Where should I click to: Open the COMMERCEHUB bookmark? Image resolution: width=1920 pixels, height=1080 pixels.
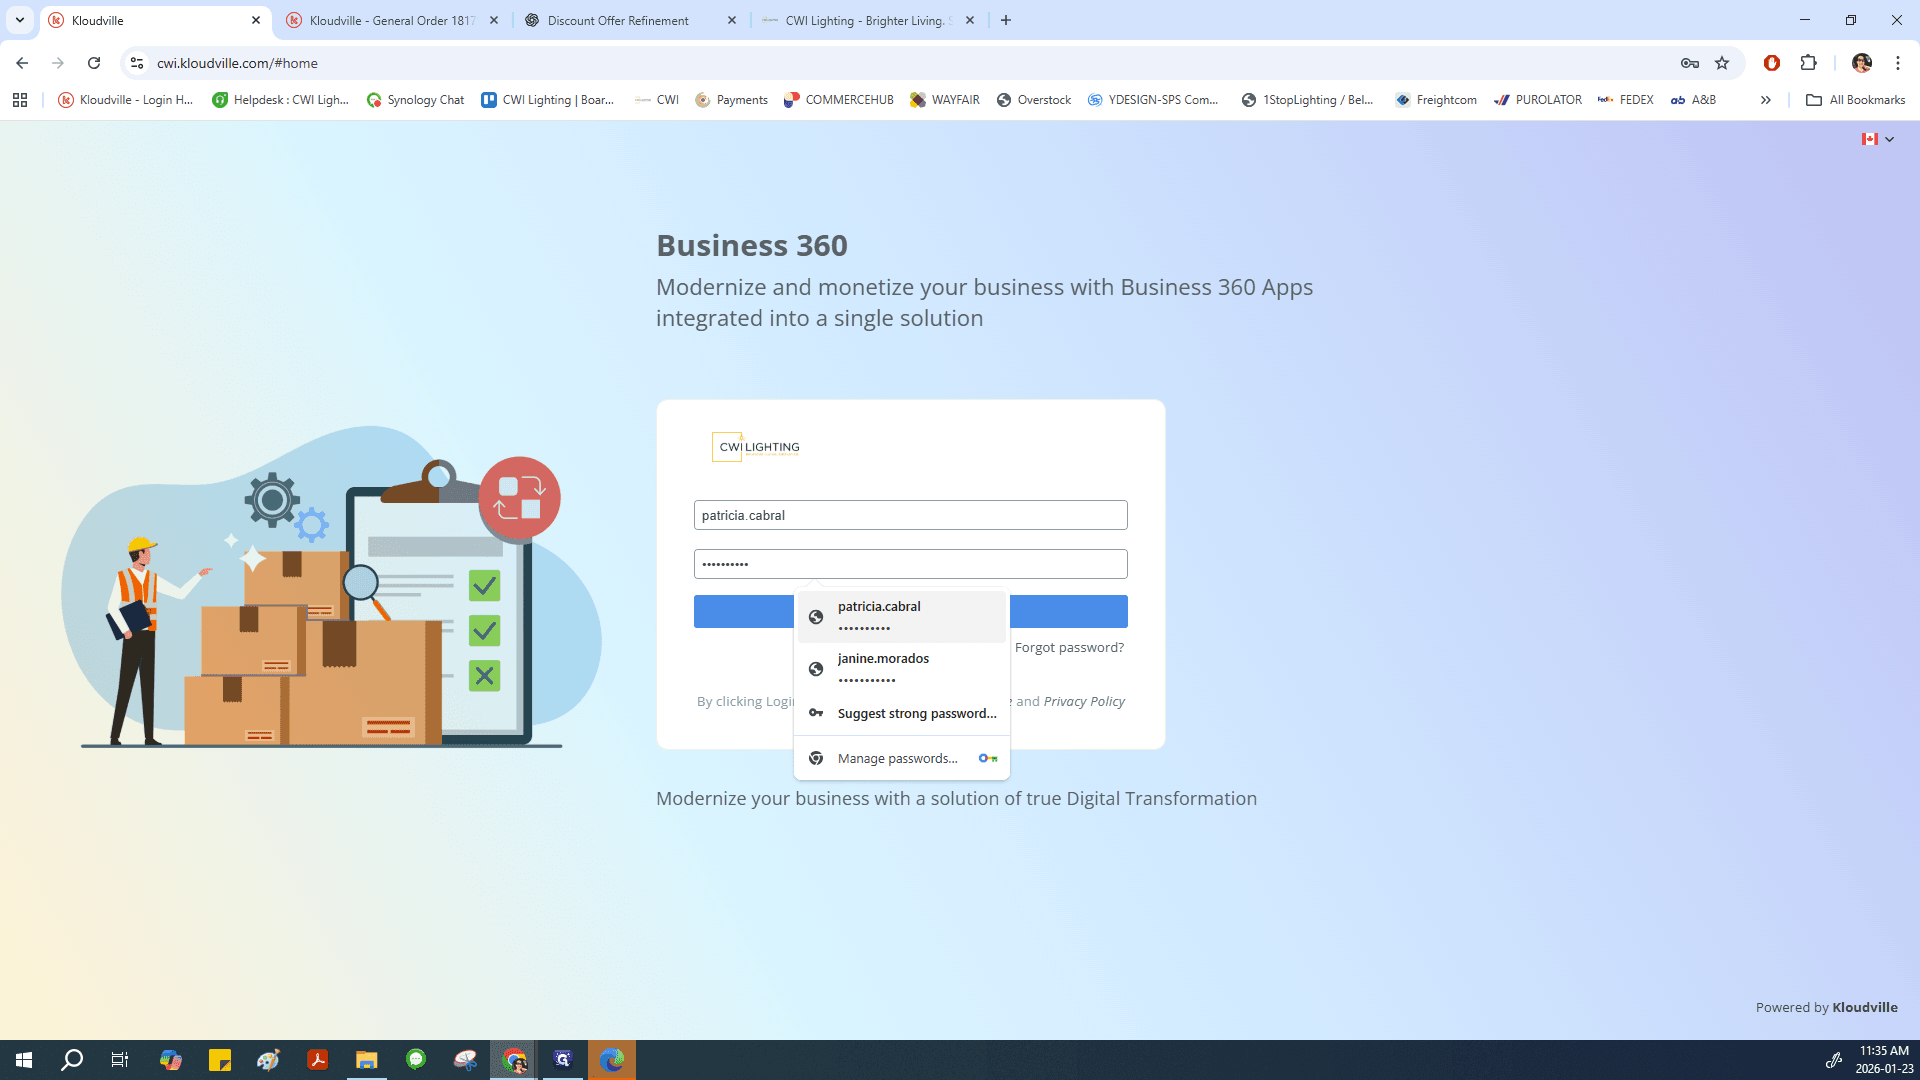point(838,100)
